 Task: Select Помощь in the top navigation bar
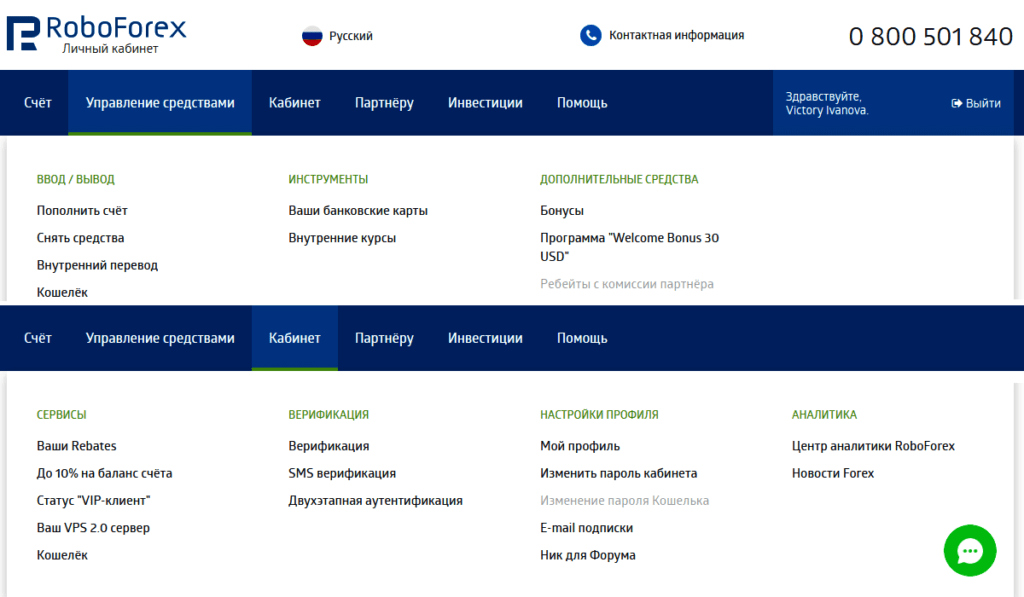click(x=582, y=103)
